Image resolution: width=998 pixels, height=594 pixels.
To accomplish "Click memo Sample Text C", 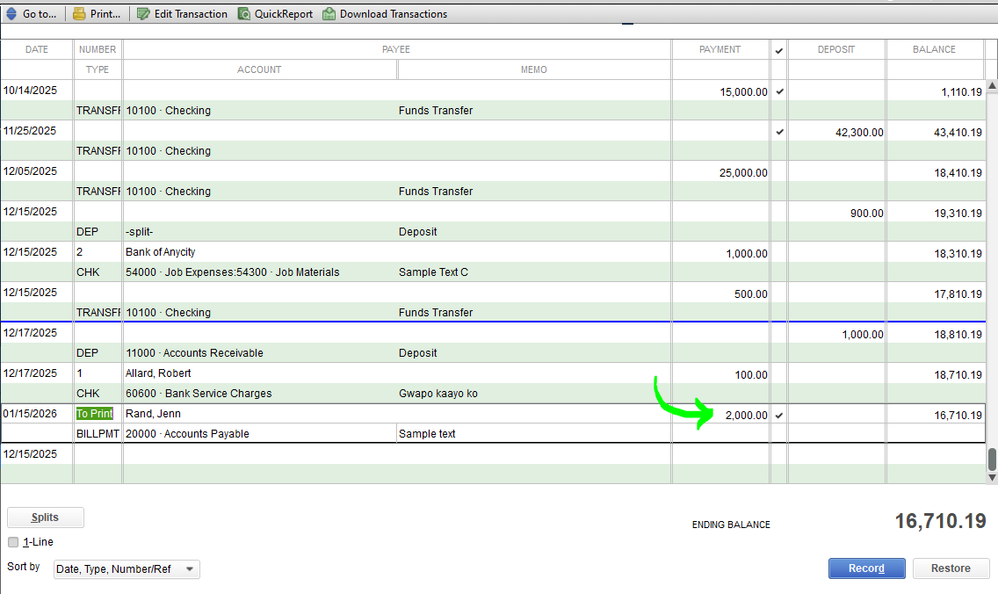I will (x=433, y=272).
